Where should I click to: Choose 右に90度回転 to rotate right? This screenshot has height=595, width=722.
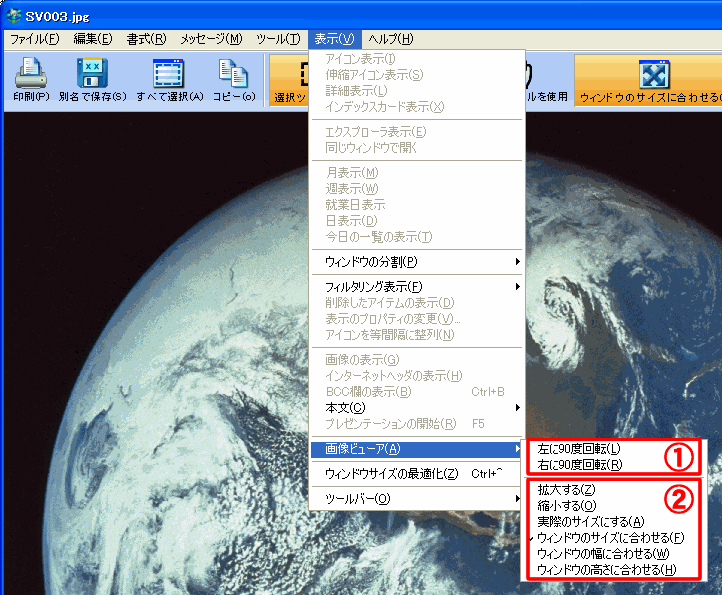point(578,464)
